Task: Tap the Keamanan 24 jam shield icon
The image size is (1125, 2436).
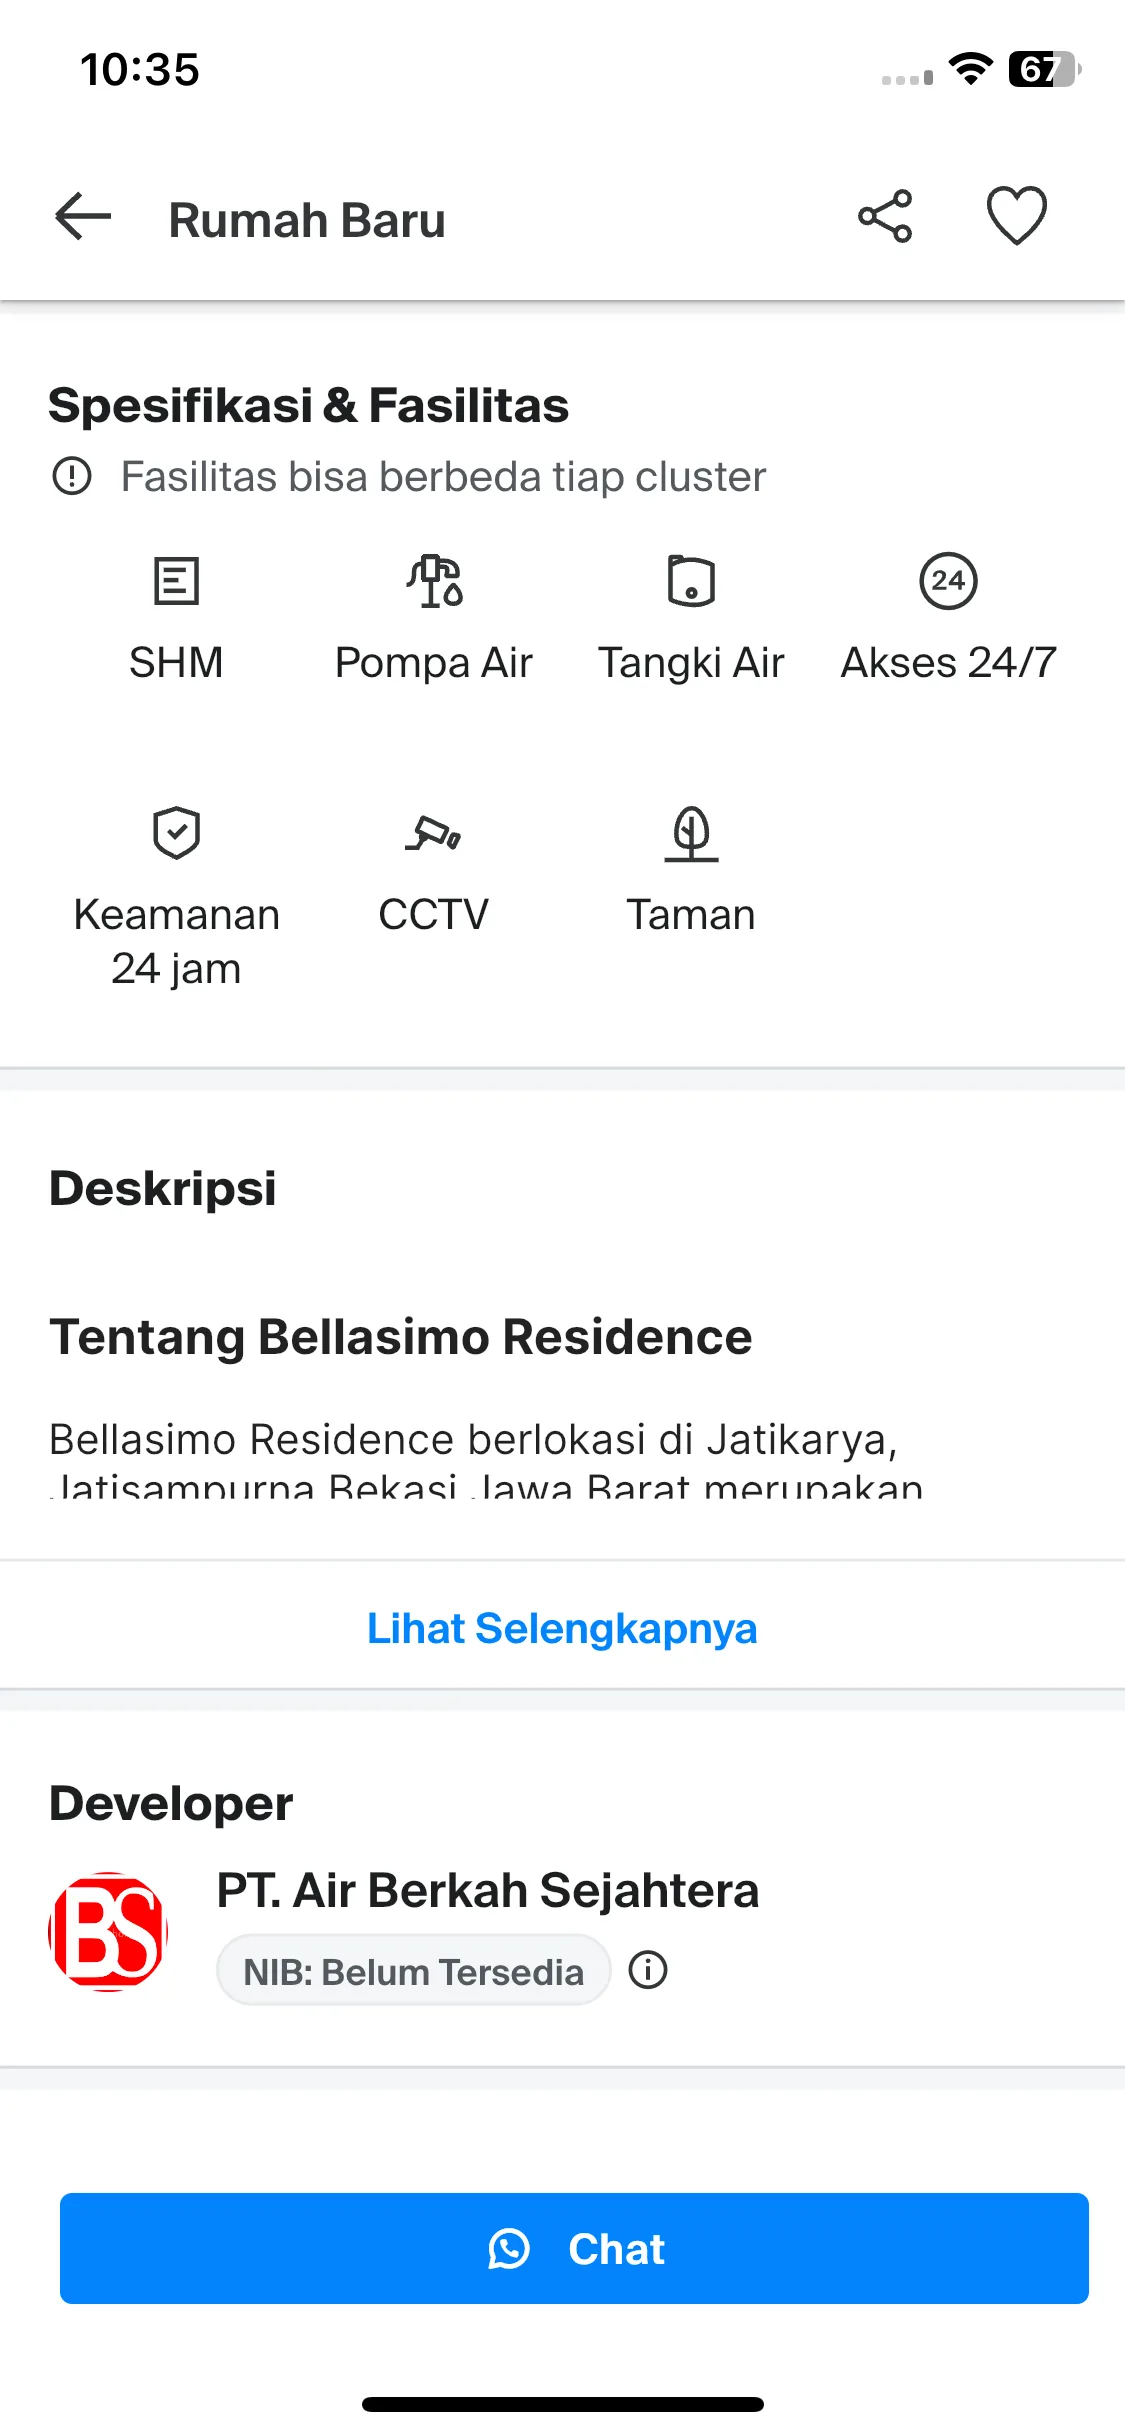Action: (176, 833)
